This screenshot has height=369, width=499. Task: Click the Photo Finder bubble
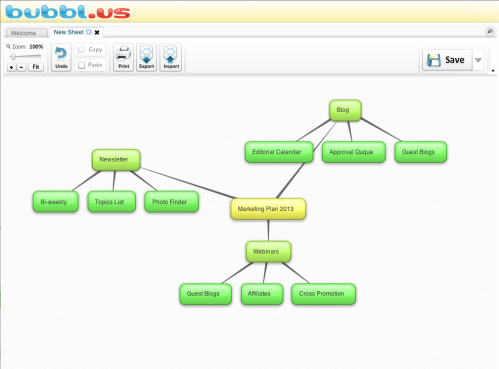172,202
